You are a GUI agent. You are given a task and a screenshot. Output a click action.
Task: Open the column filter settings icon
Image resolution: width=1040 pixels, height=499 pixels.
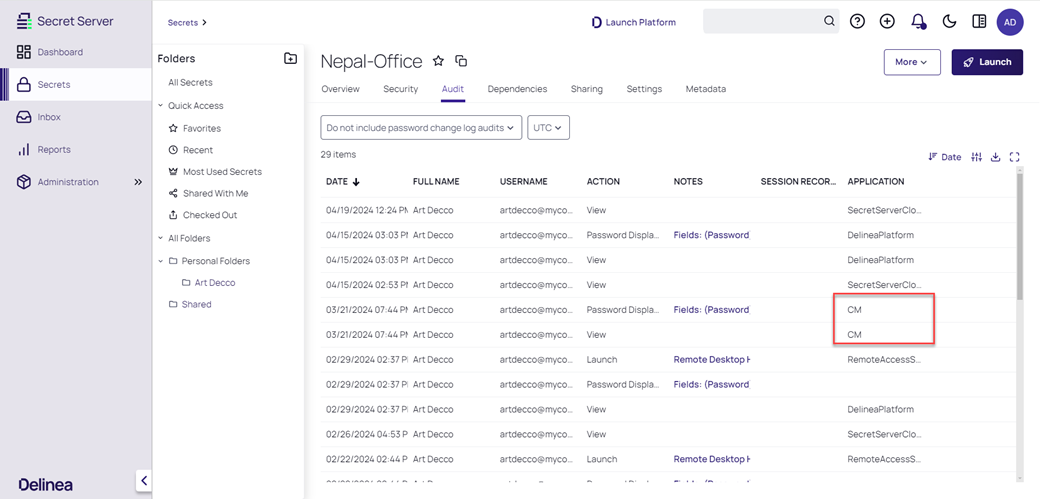pos(977,157)
